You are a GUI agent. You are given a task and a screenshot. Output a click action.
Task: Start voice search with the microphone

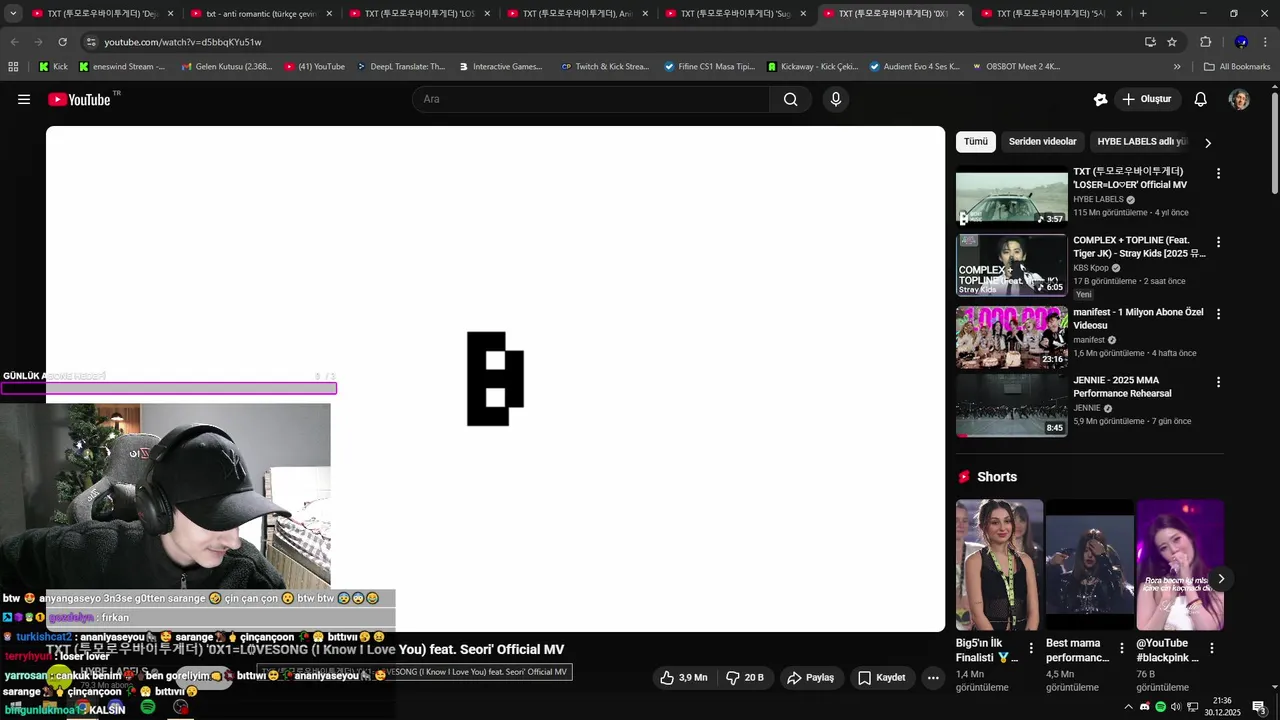pyautogui.click(x=836, y=99)
